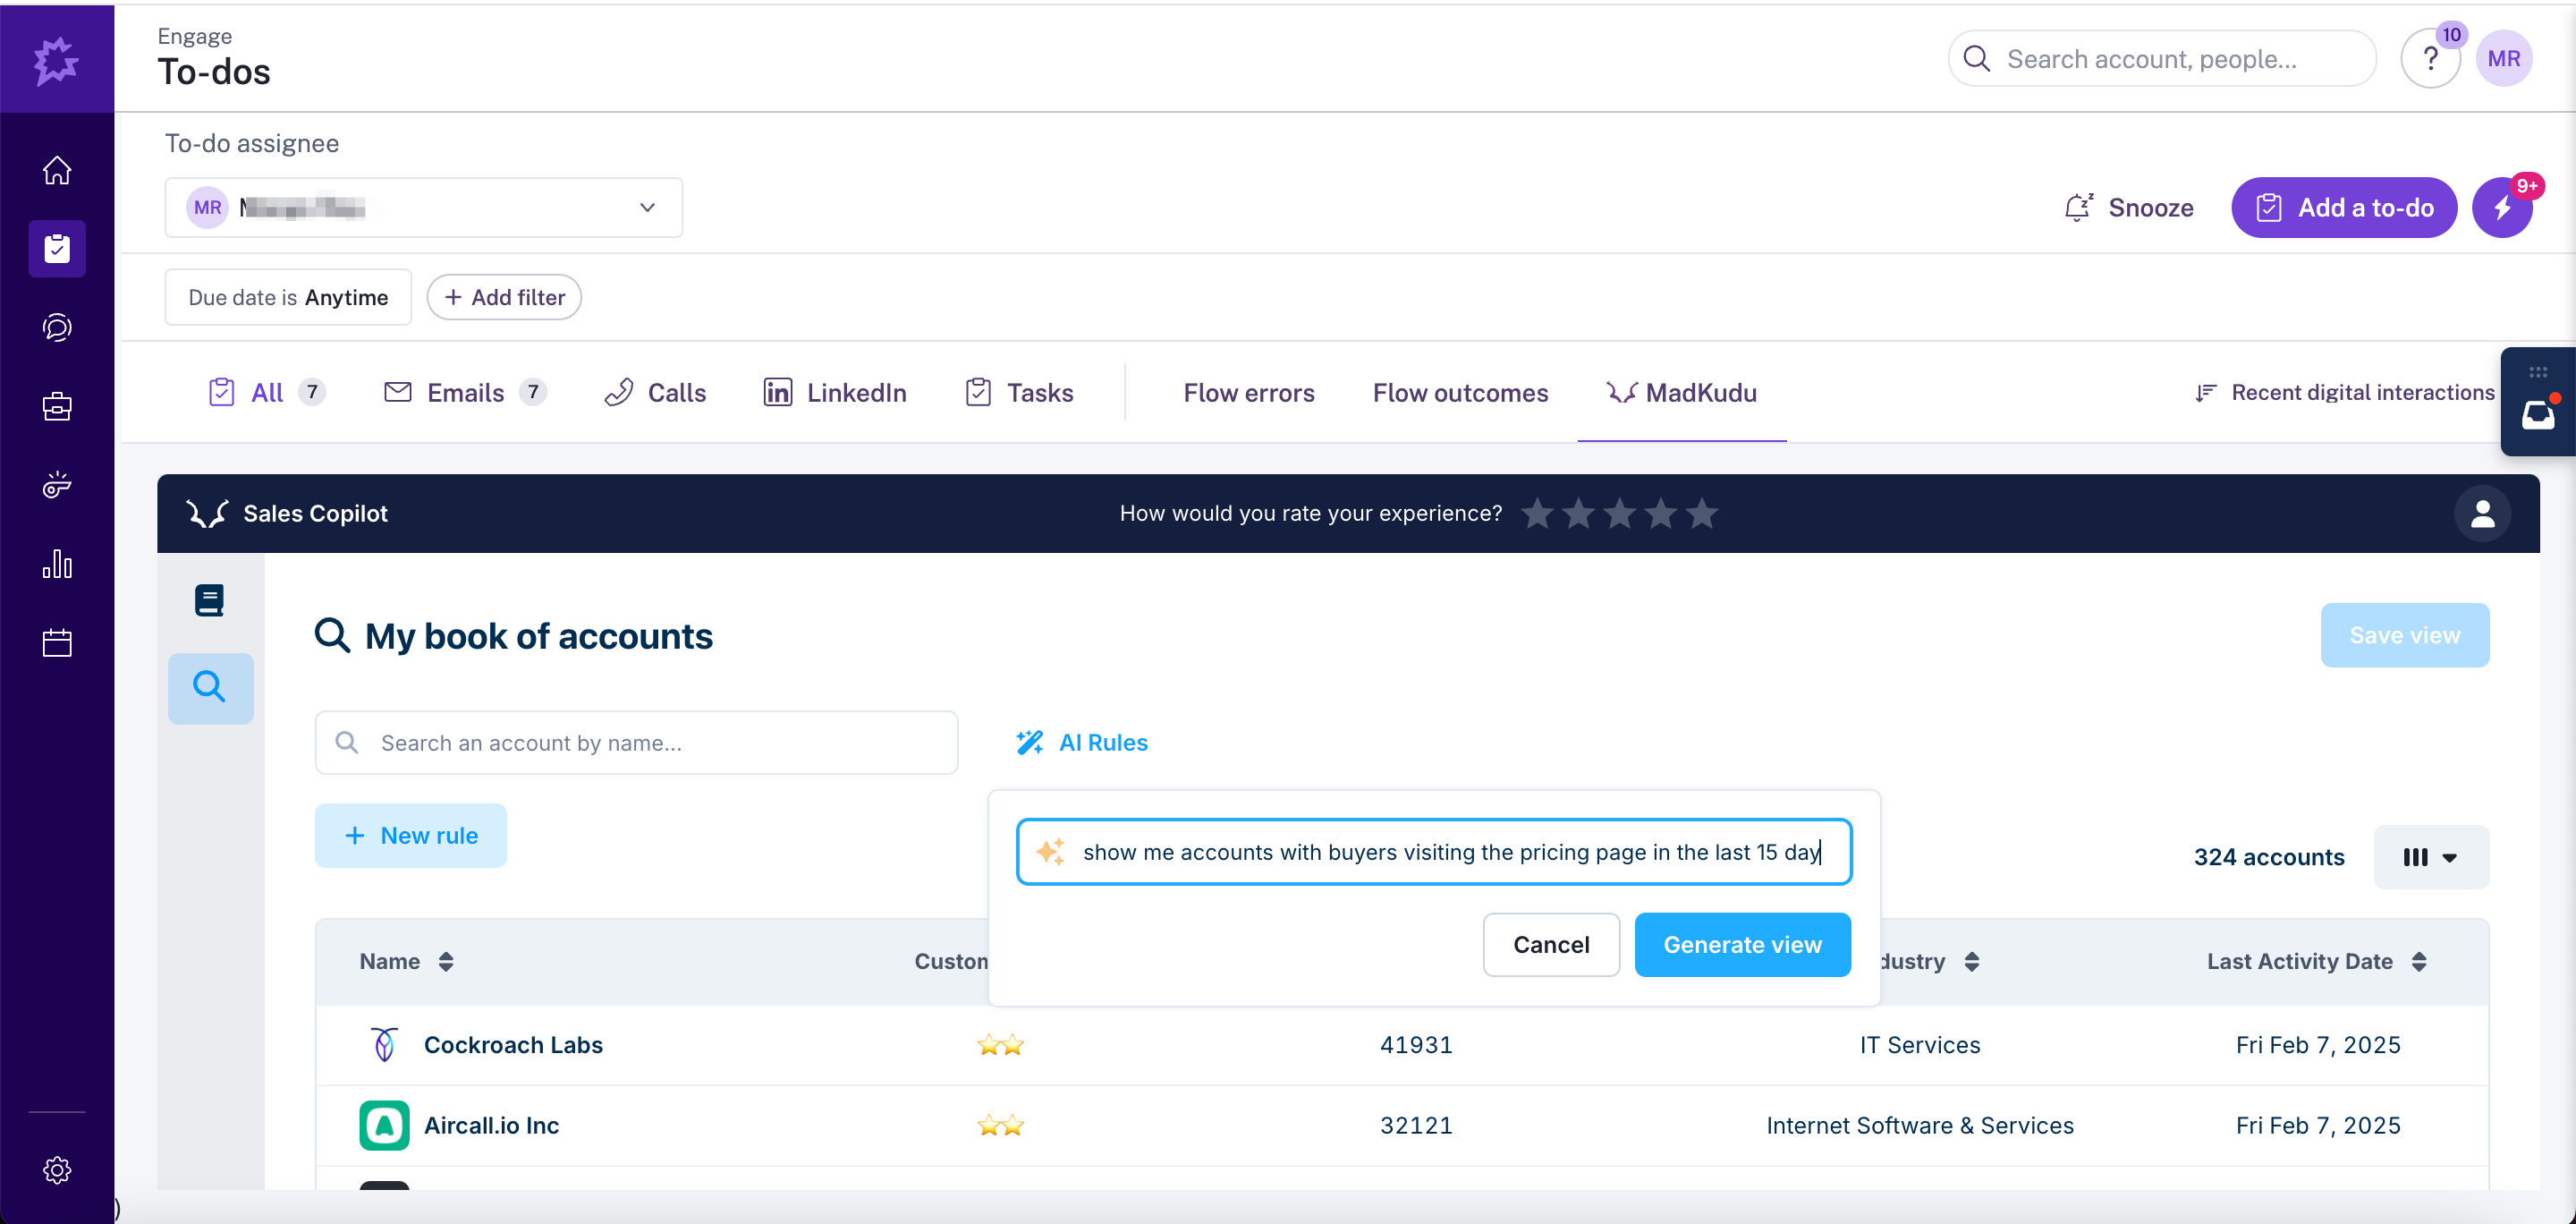
Task: Open the columns selector dropdown
Action: pos(2430,857)
